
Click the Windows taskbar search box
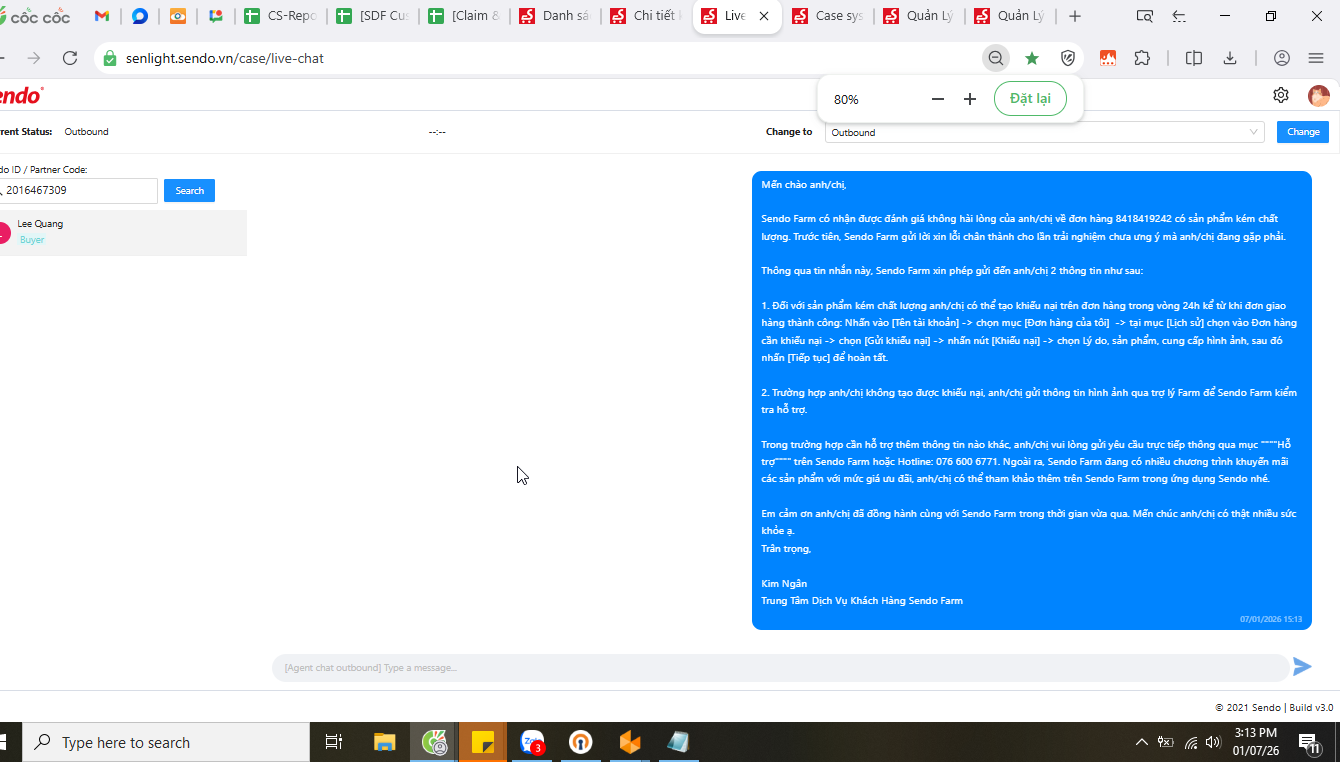click(x=166, y=742)
